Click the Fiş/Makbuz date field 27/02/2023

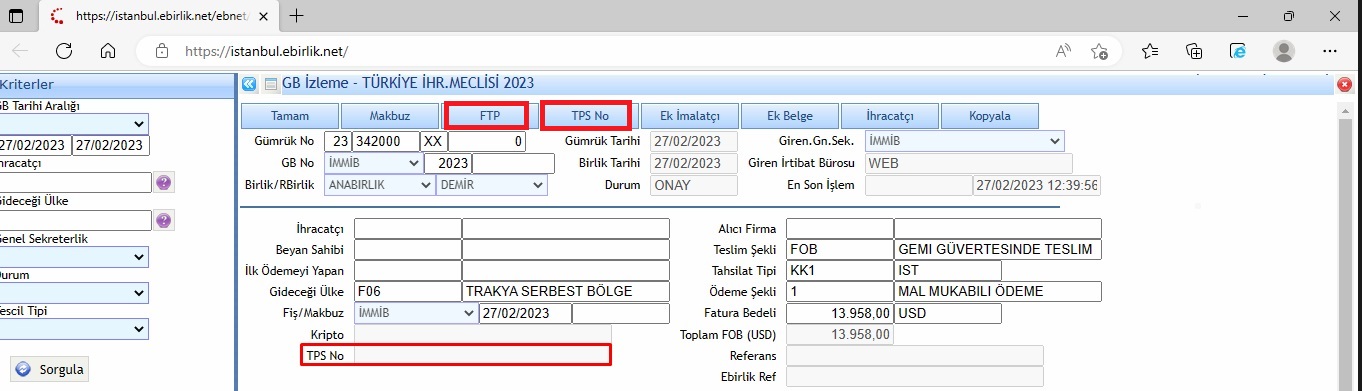tap(524, 313)
